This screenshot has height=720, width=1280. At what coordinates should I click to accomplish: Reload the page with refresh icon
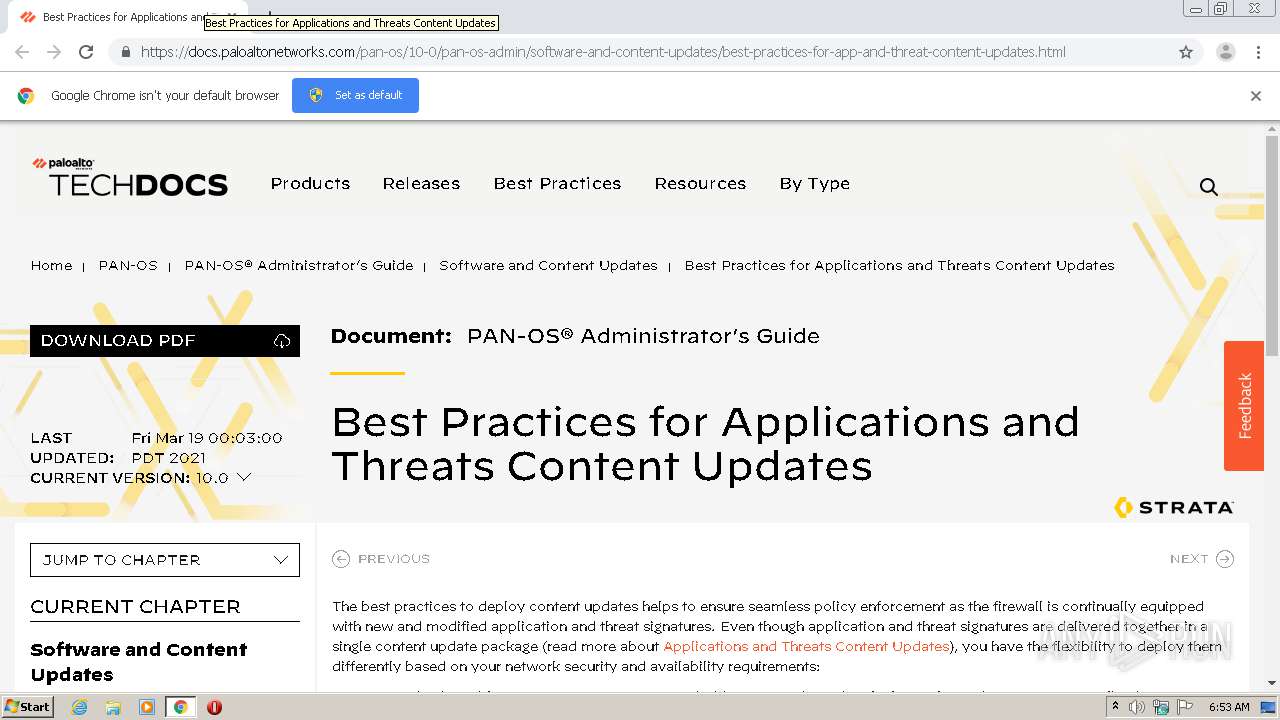pyautogui.click(x=86, y=52)
